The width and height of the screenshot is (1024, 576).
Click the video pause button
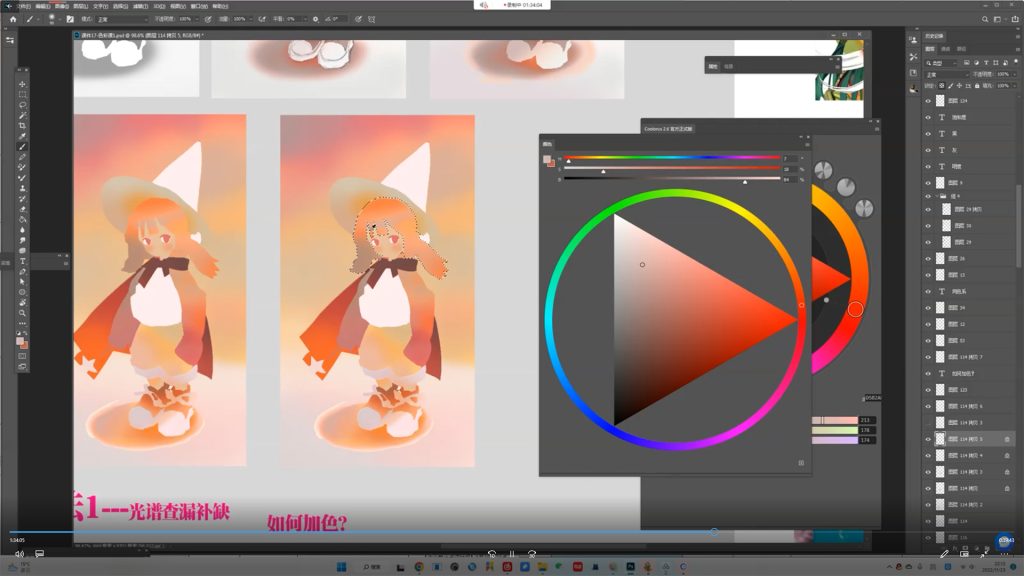pos(512,553)
